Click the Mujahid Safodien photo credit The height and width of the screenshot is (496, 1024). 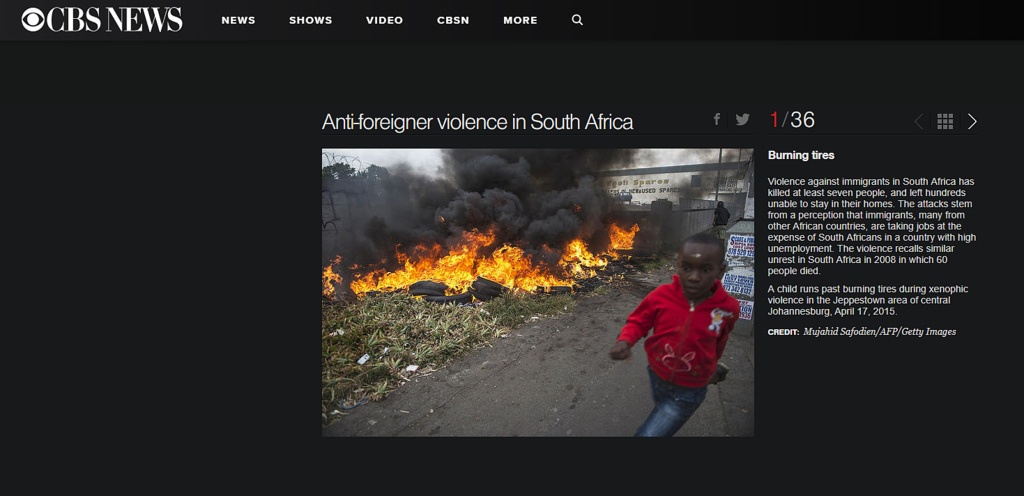click(880, 332)
